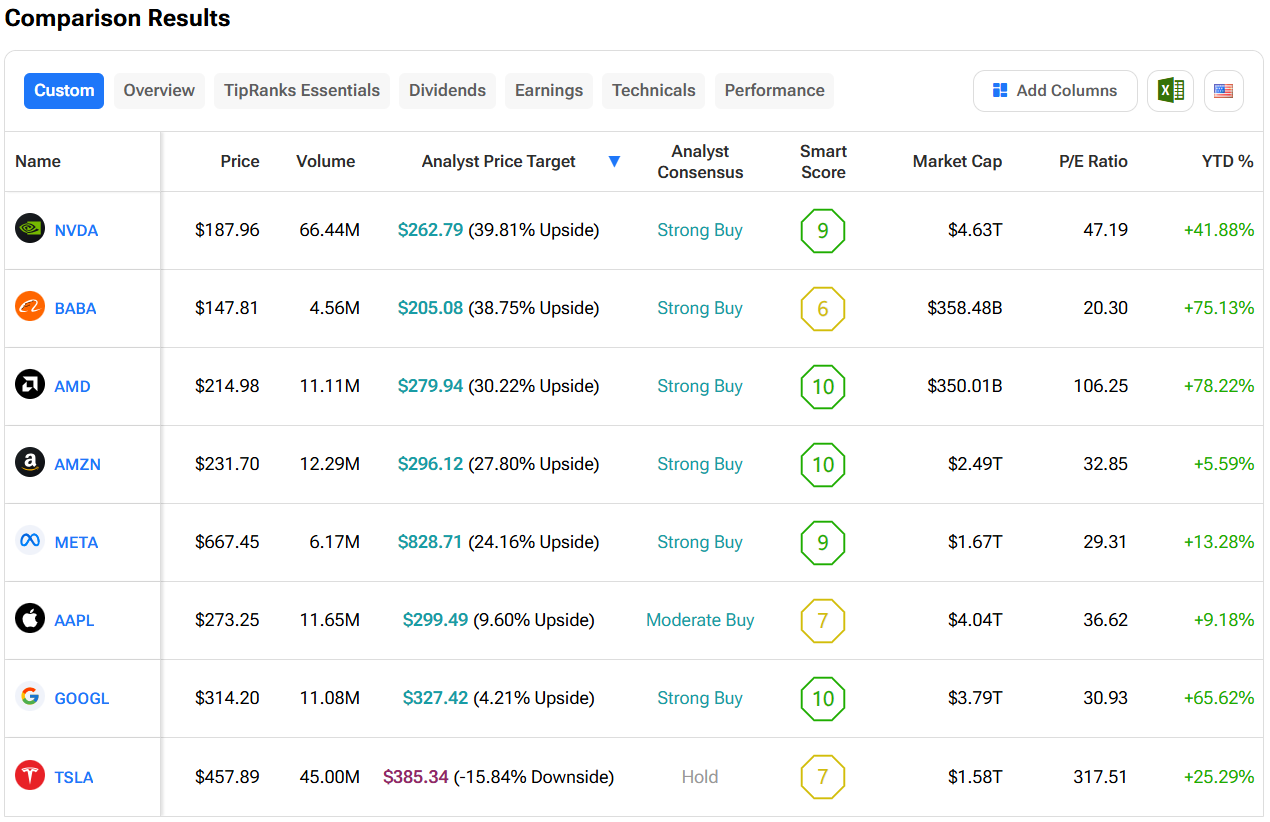1270x822 pixels.
Task: Toggle sort arrow on Analyst Price Target
Action: coord(614,162)
